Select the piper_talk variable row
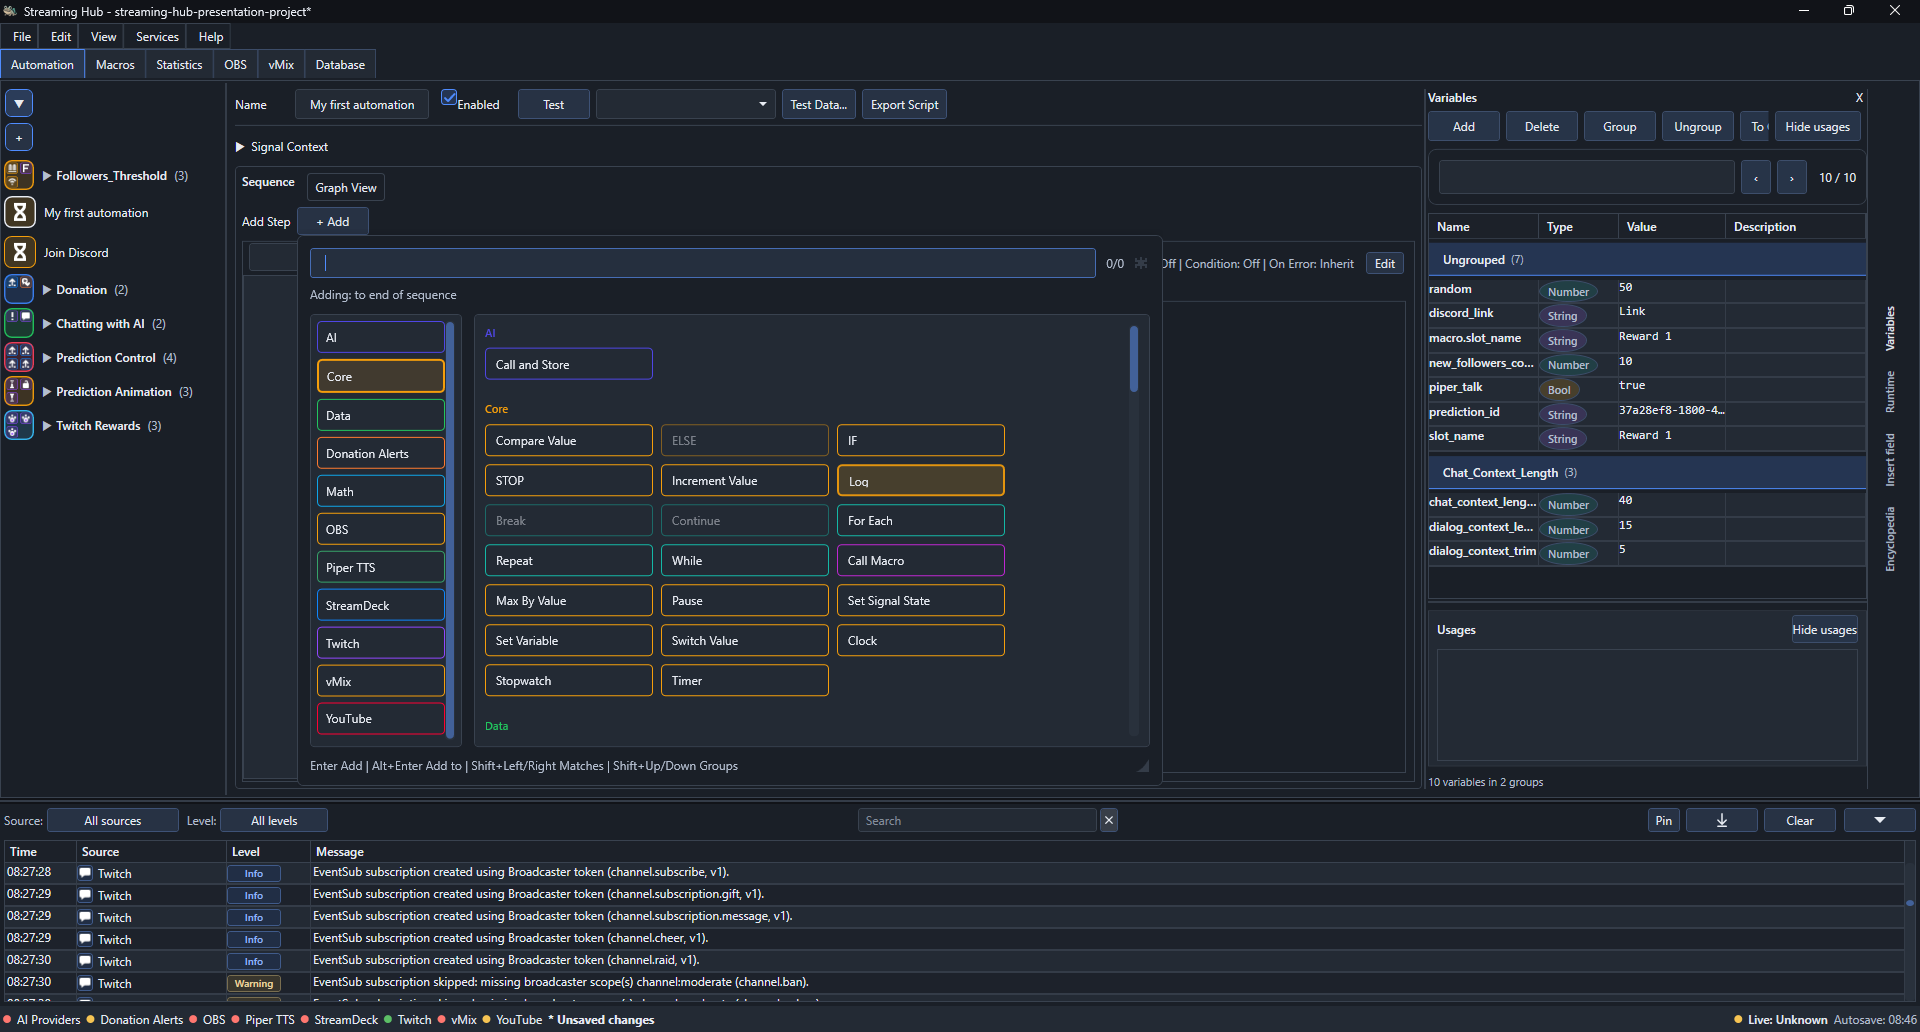The width and height of the screenshot is (1920, 1032). (1646, 387)
